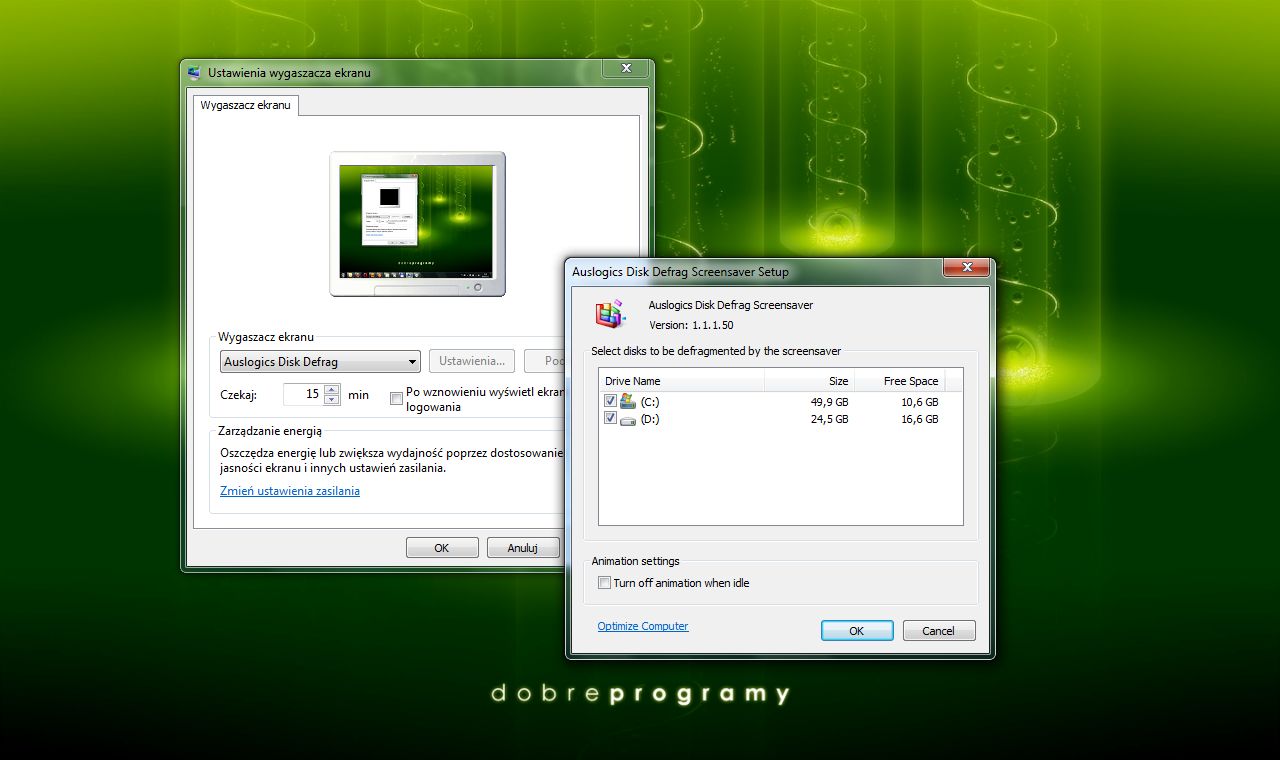Select the Wygaszacz ekranu tab
1280x760 pixels.
[245, 105]
